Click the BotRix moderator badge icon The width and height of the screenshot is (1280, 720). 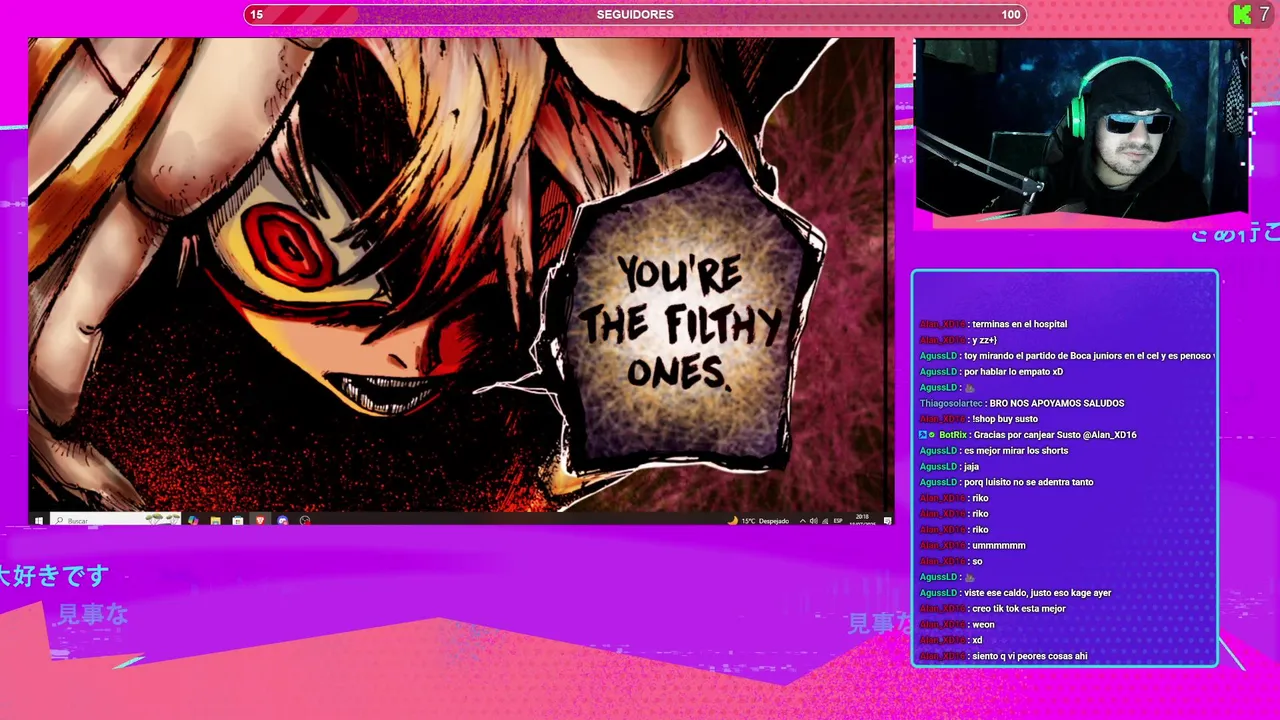(x=923, y=435)
